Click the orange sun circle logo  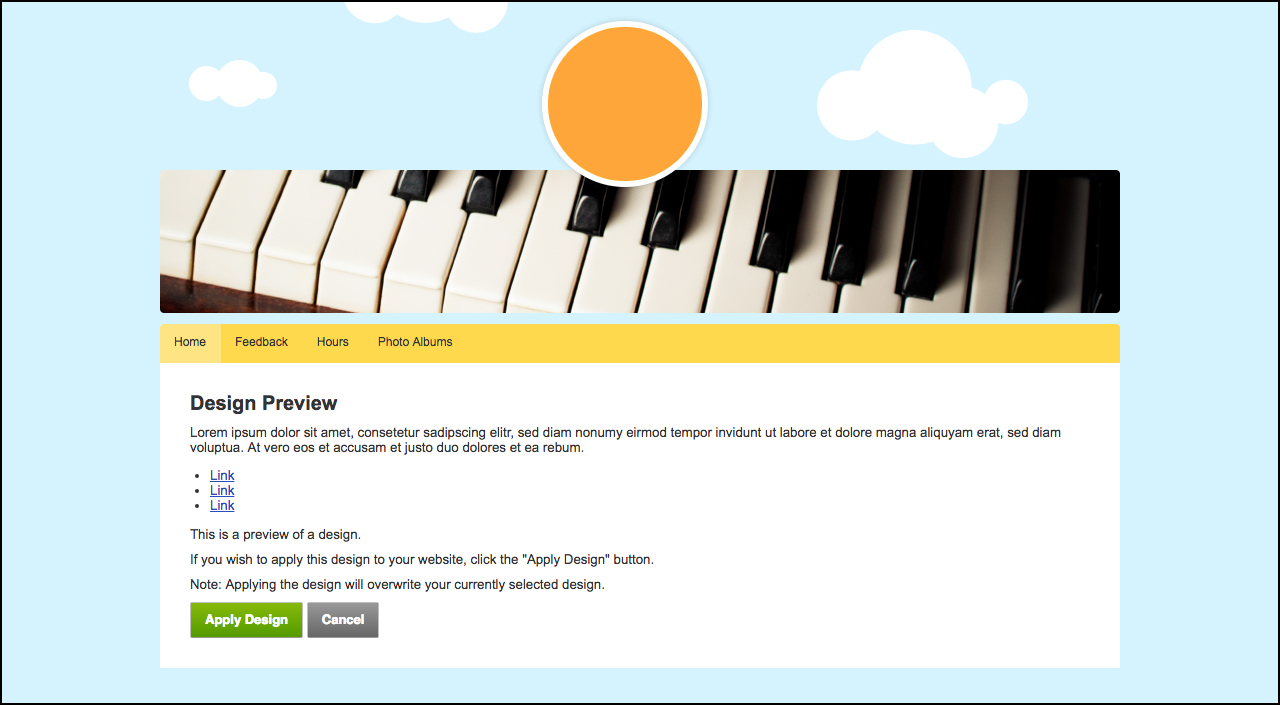coord(625,104)
